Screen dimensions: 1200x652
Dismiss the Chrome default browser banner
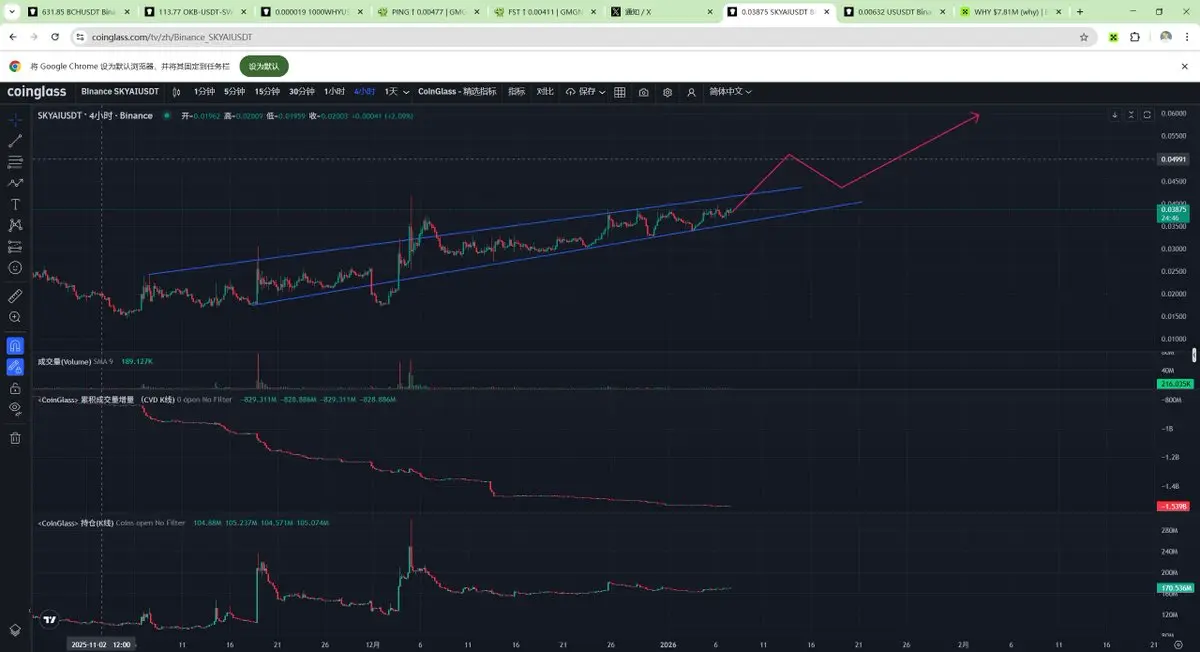(x=1184, y=66)
